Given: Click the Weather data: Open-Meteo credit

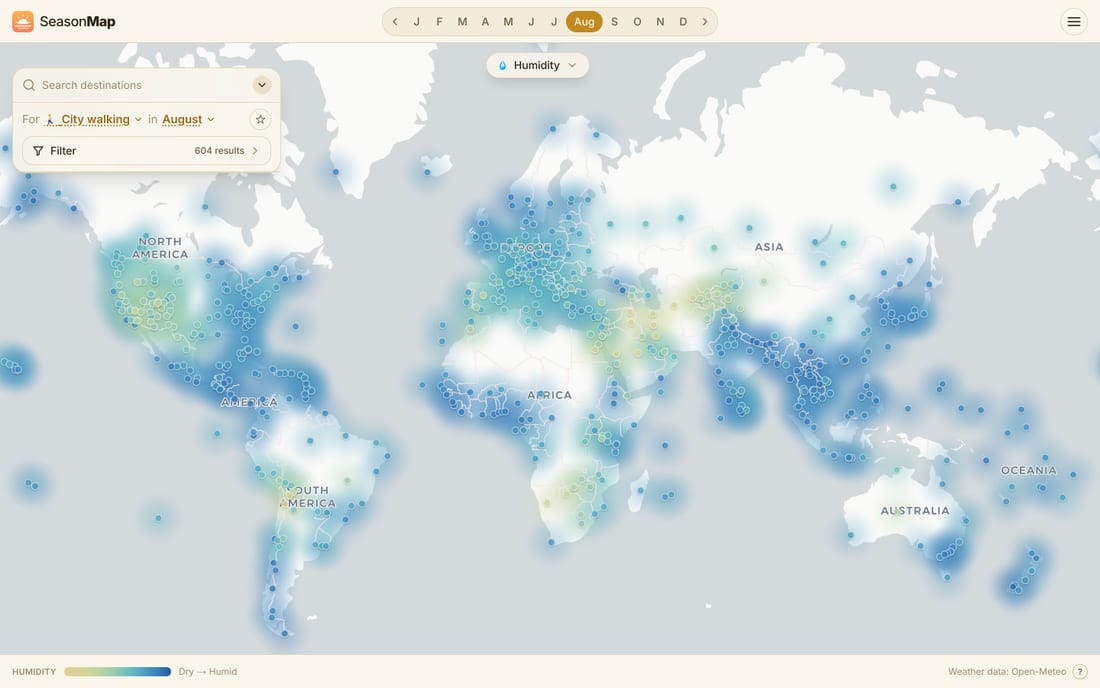Looking at the screenshot, I should tap(1007, 672).
